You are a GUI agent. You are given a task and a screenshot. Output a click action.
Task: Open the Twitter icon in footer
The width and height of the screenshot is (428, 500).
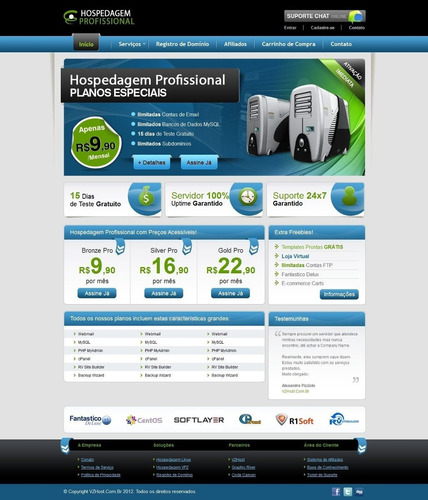(x=348, y=492)
